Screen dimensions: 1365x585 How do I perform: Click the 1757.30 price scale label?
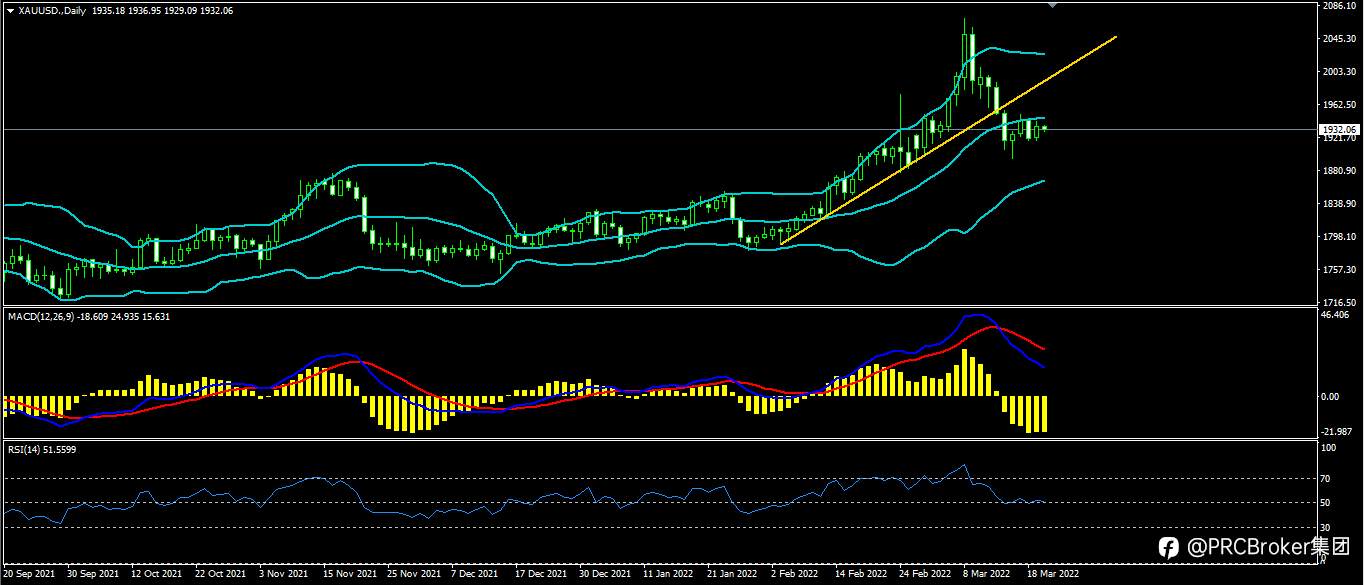tap(1338, 270)
